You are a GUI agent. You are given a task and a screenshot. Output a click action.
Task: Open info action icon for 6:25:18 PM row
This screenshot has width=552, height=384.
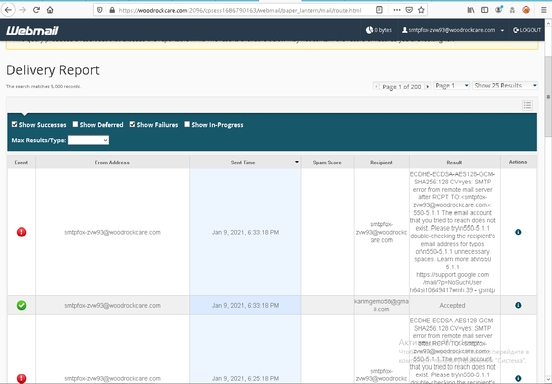(x=518, y=378)
